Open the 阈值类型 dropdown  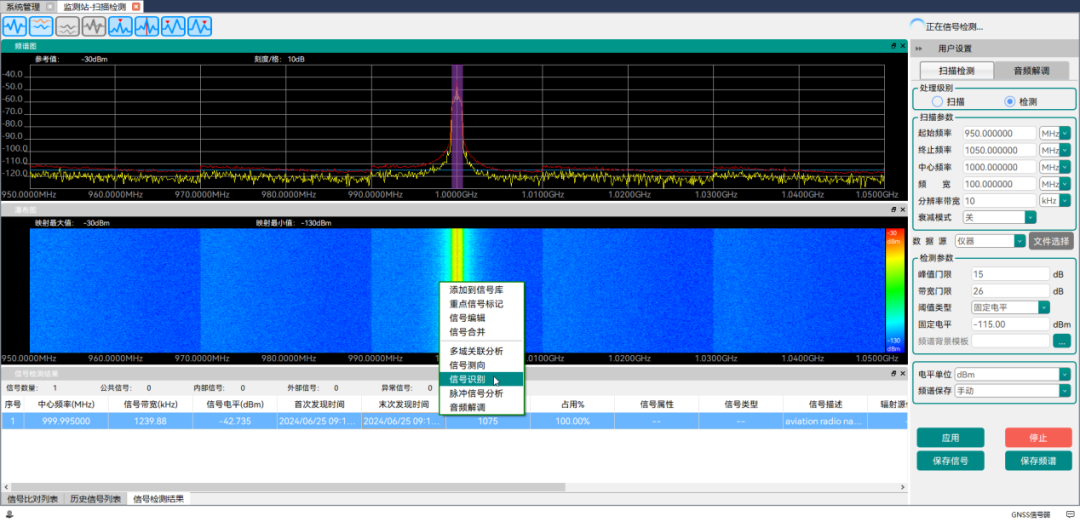pos(1044,307)
